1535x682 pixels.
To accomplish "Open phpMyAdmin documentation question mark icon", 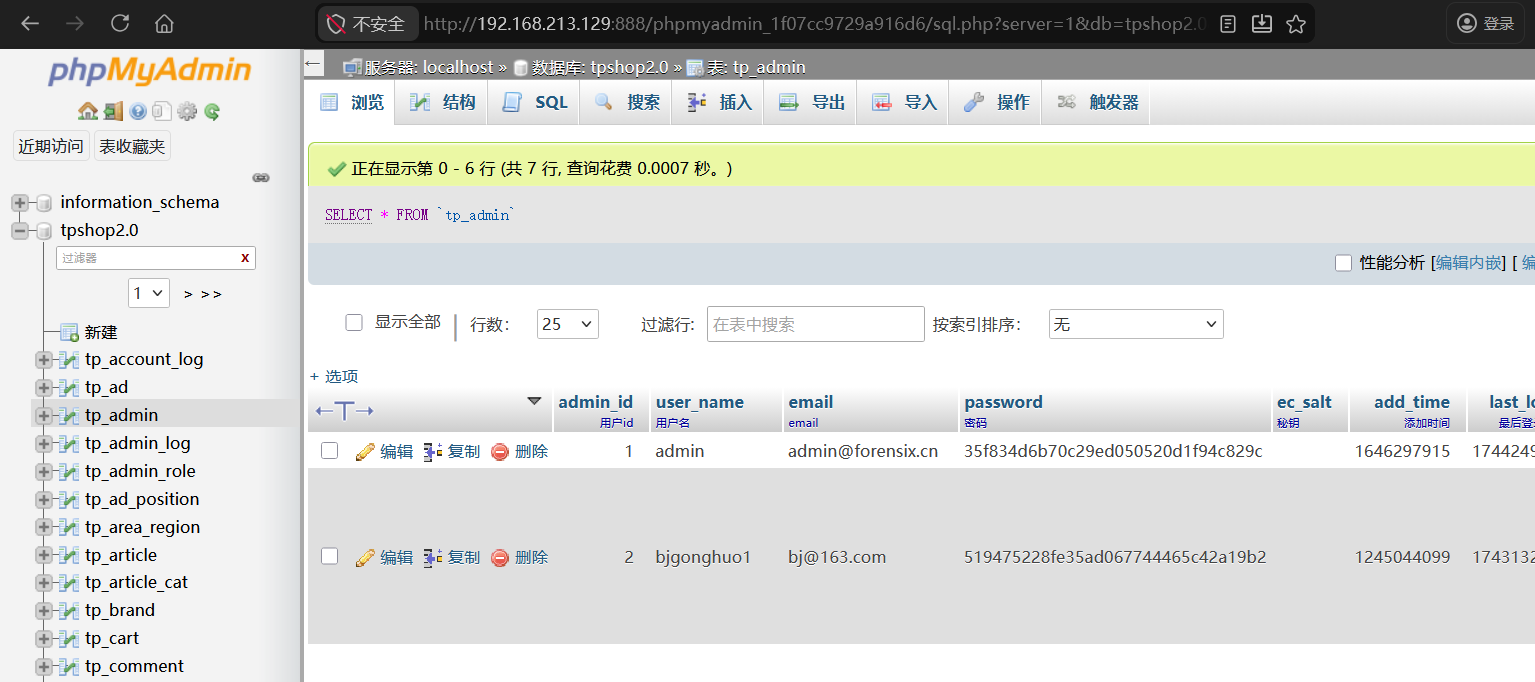I will pos(137,111).
